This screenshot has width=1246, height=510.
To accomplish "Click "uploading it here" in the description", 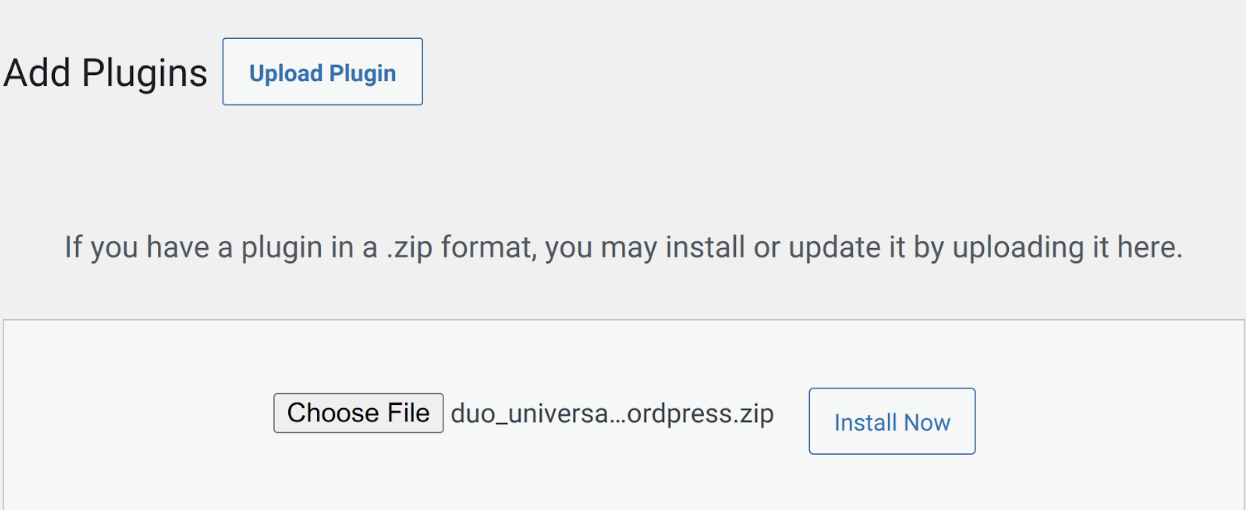I will click(x=1067, y=247).
